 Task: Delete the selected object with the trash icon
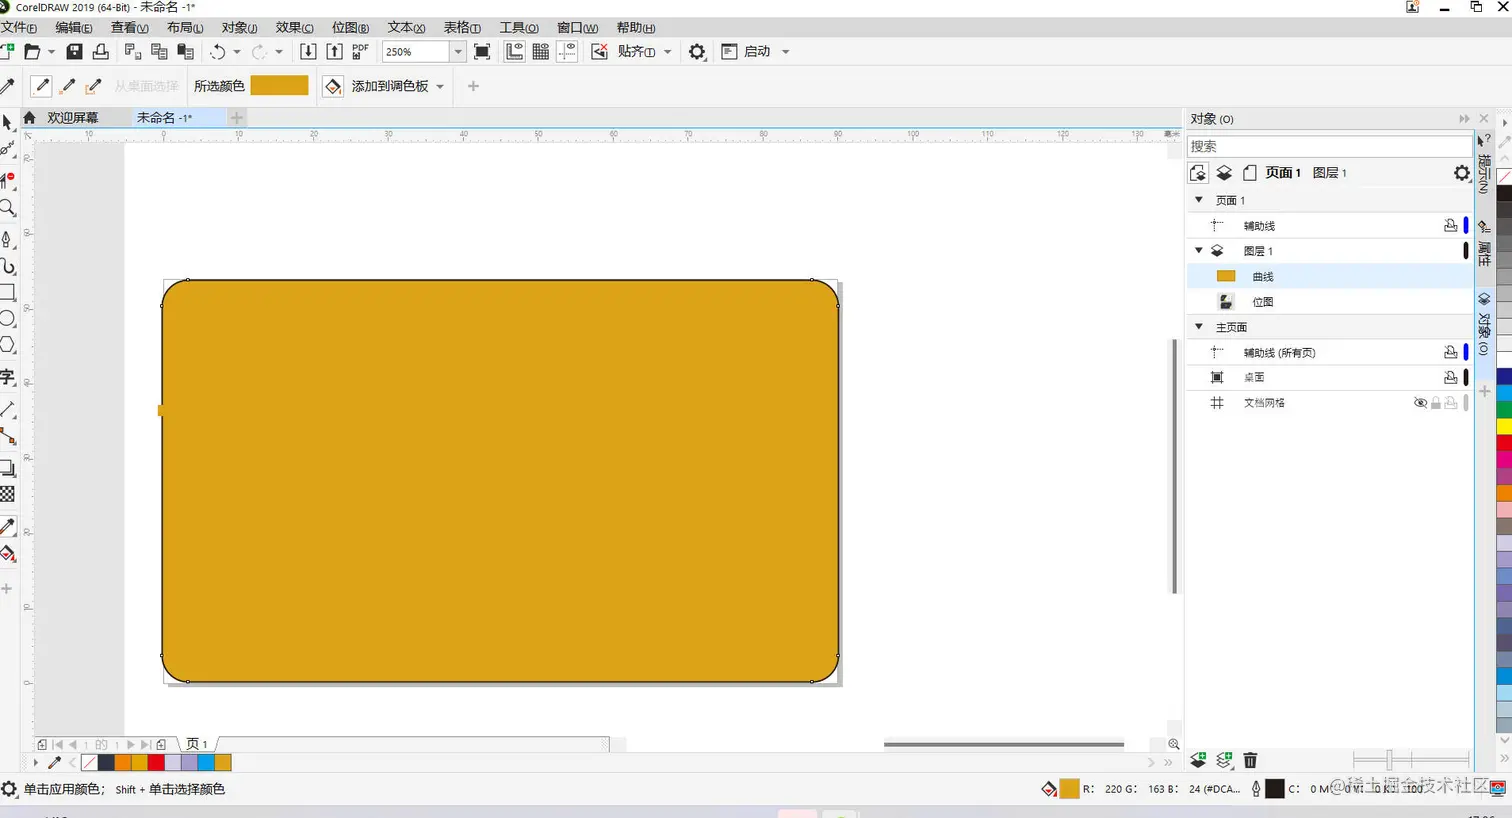[x=1250, y=761]
